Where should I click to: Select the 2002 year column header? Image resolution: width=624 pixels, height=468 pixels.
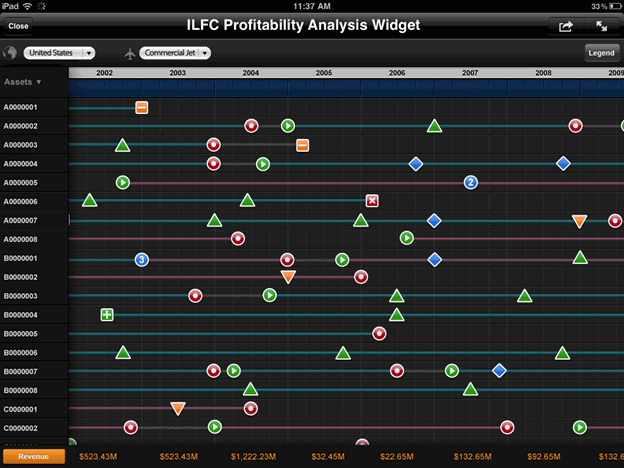(x=104, y=73)
